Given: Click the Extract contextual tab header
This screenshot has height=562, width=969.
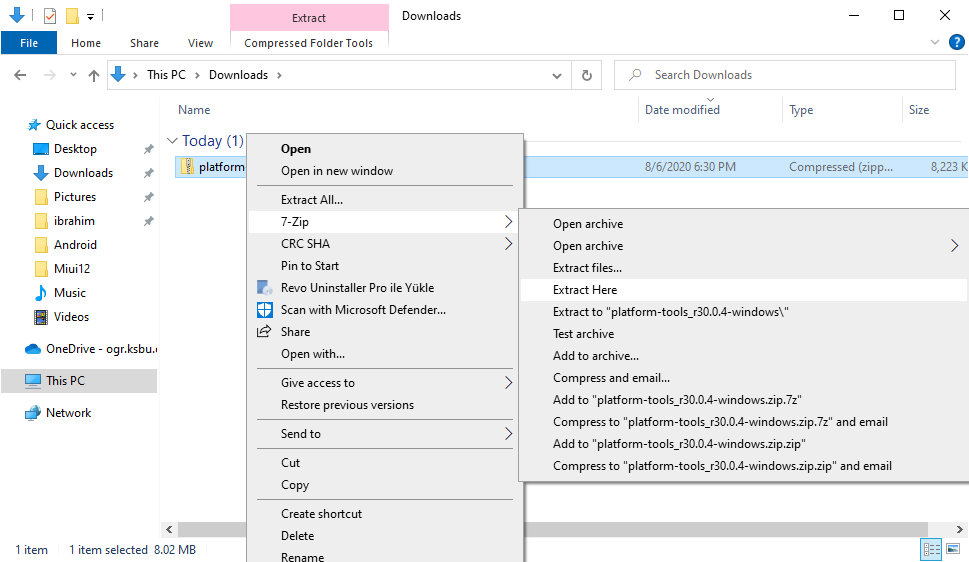Looking at the screenshot, I should [x=309, y=17].
